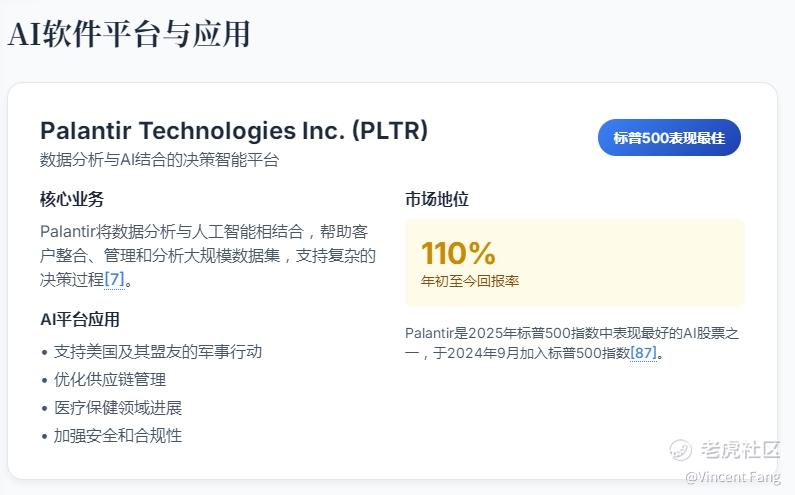Open citation link [7]

[114, 280]
